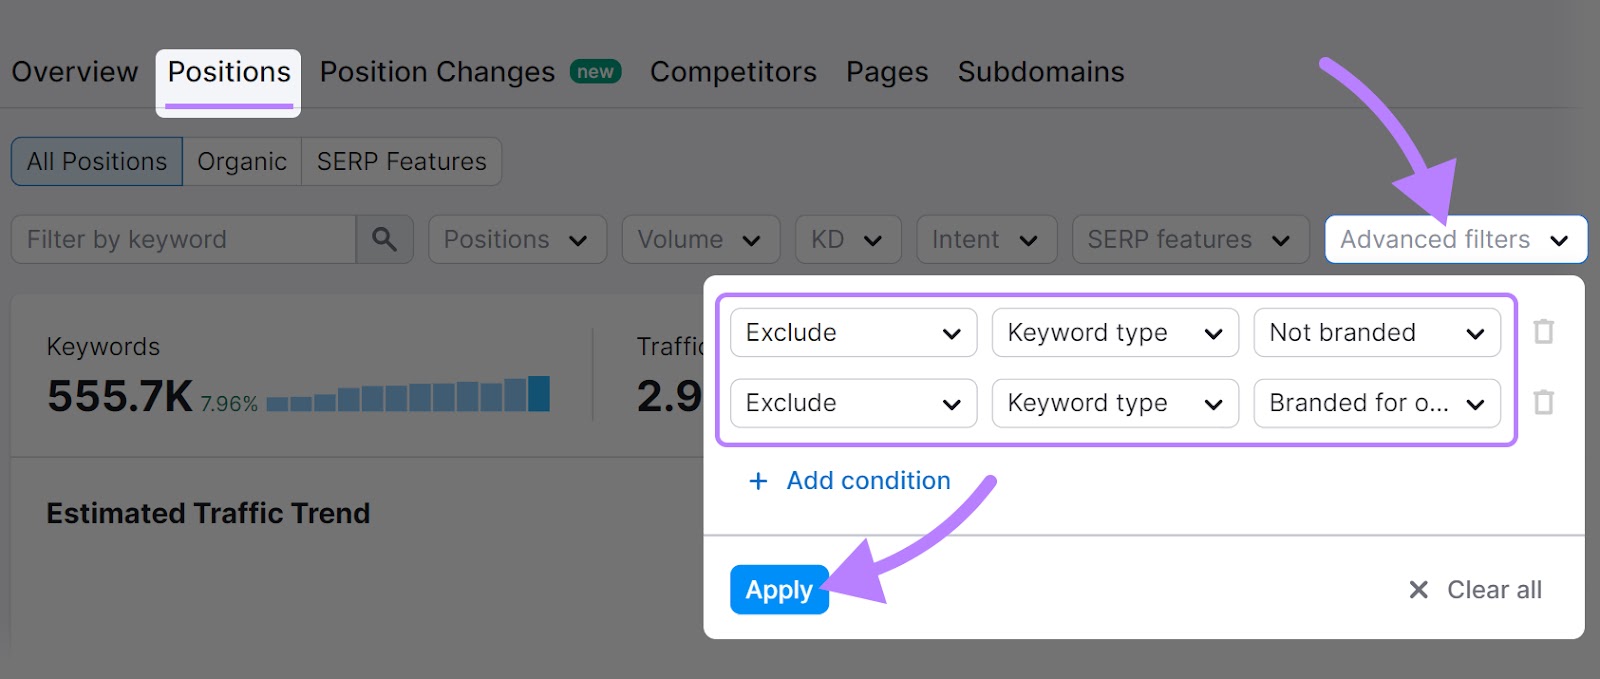This screenshot has width=1600, height=679.
Task: Open the Intent dropdown
Action: point(986,239)
